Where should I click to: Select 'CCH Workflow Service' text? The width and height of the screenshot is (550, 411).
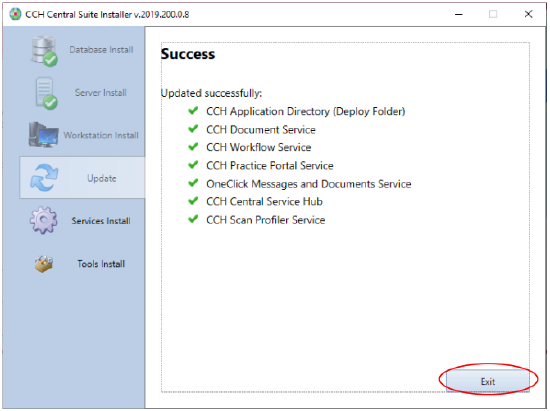(x=259, y=147)
